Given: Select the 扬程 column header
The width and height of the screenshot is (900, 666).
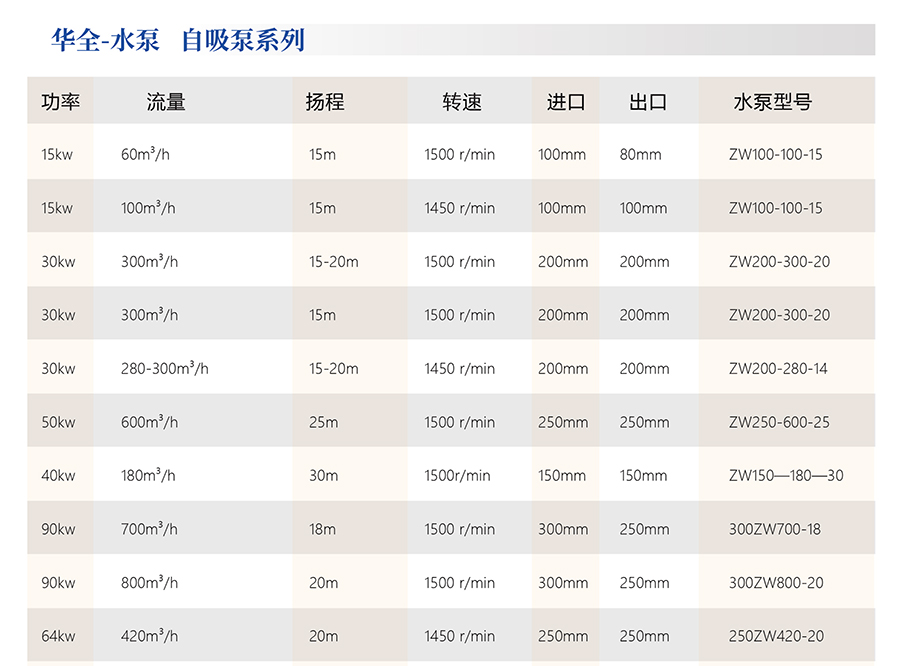Looking at the screenshot, I should click(x=325, y=102).
